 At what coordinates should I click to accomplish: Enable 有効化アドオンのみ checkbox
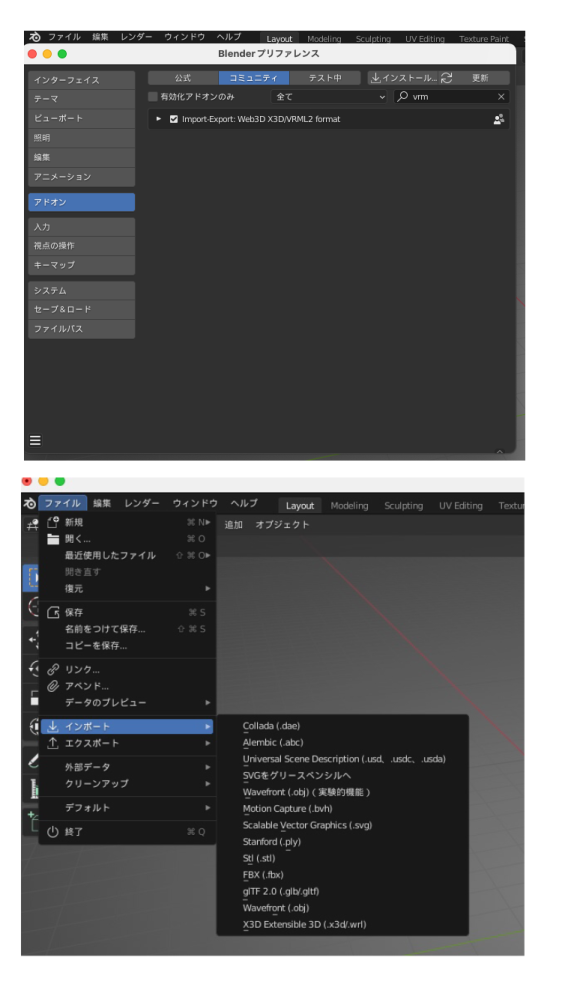pos(153,97)
